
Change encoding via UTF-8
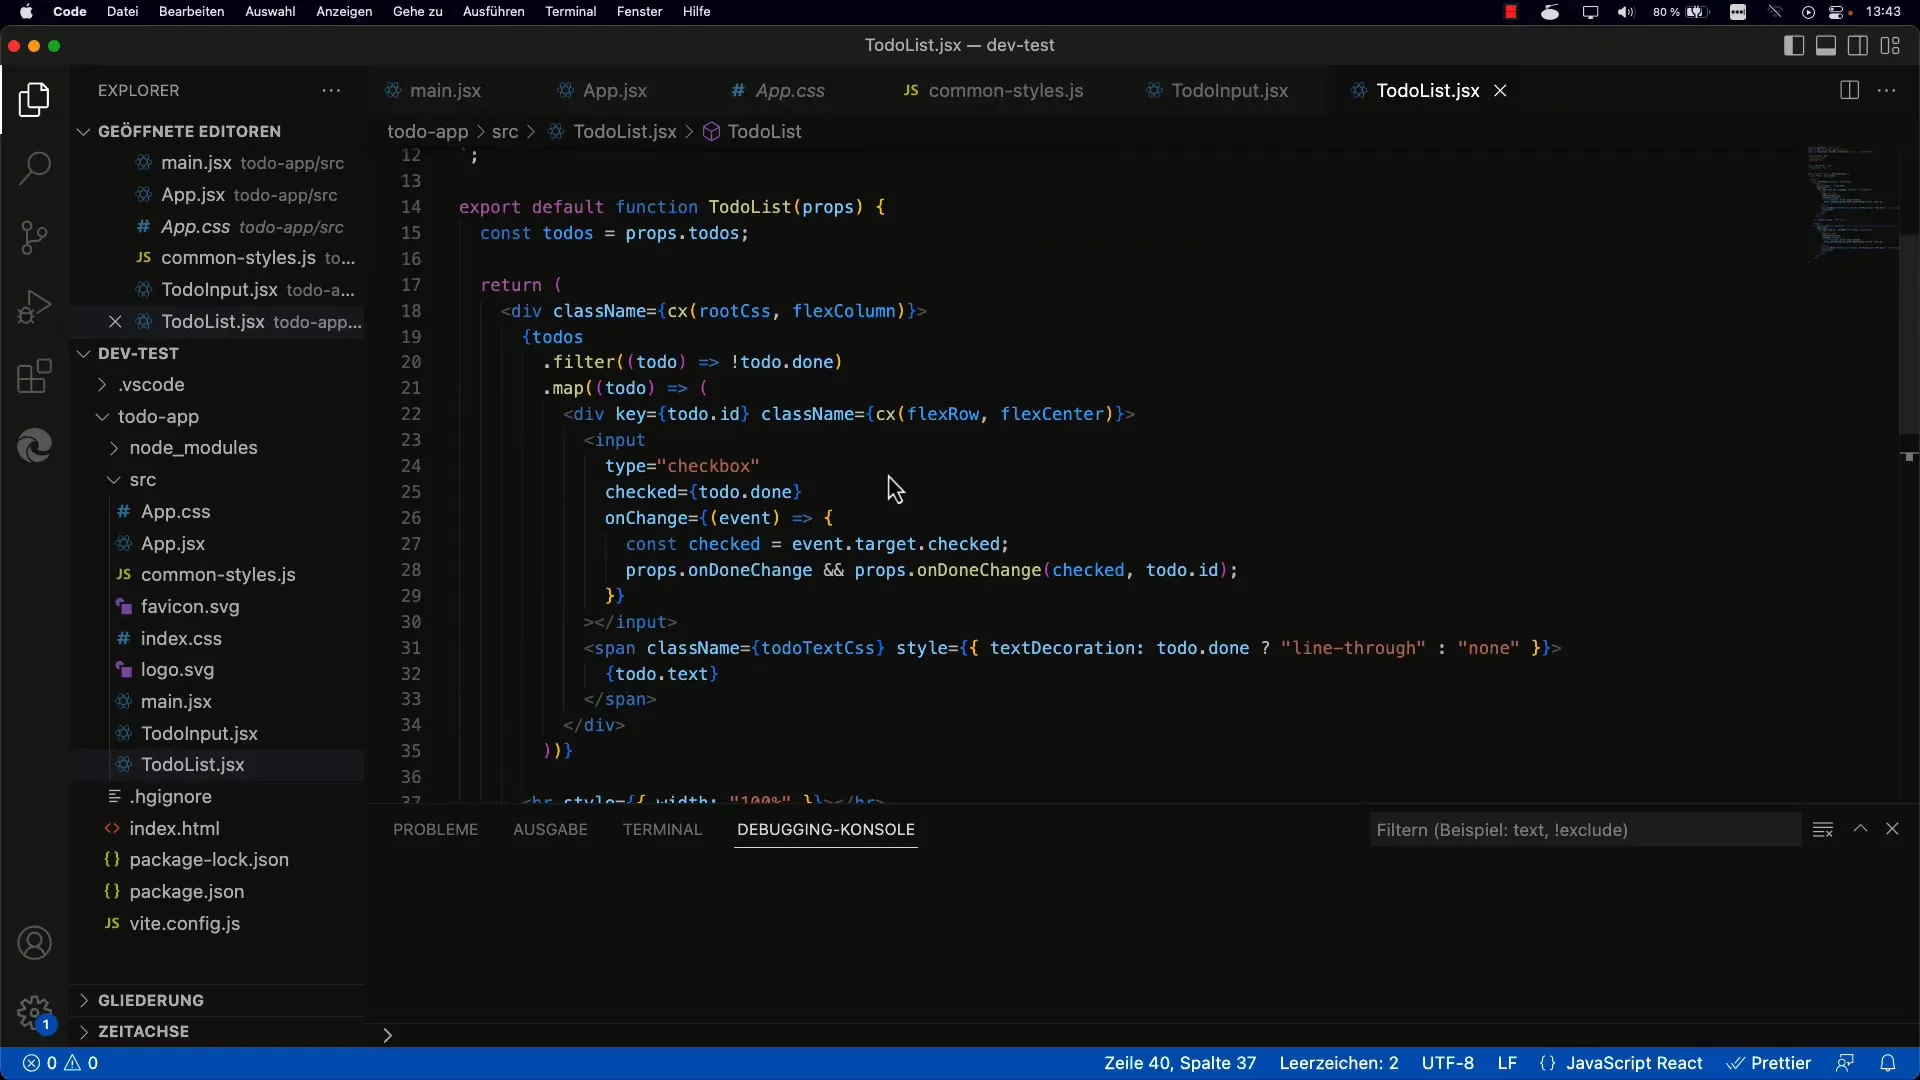pyautogui.click(x=1447, y=1063)
